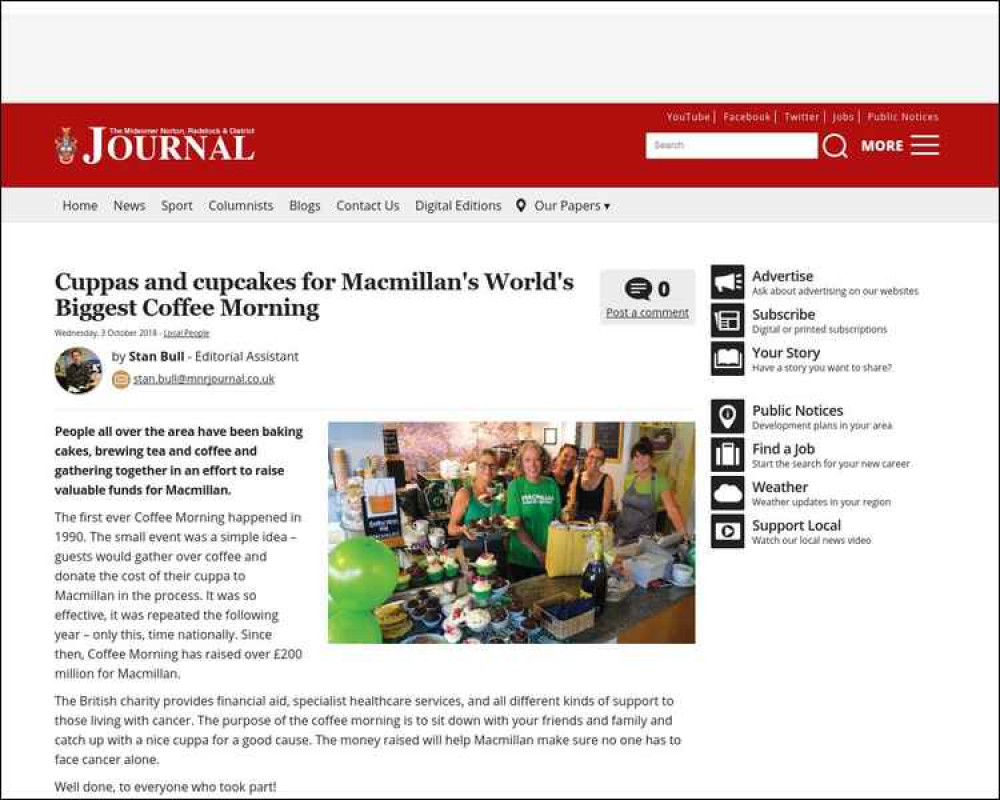
Task: Go to the Home menu item
Action: point(80,206)
